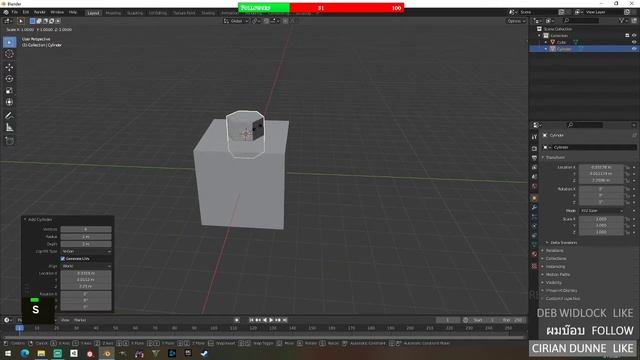Click the outliner search field
640x360 pixels.
[581, 20]
